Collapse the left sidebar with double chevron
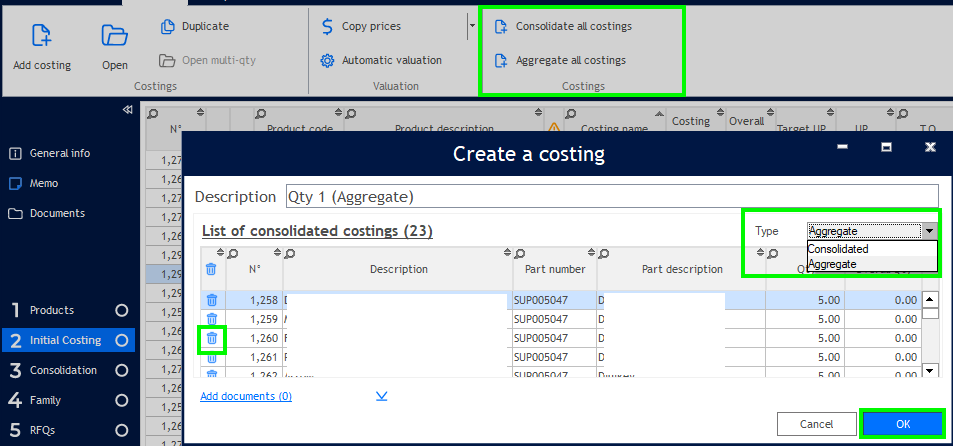This screenshot has width=953, height=446. (x=127, y=110)
